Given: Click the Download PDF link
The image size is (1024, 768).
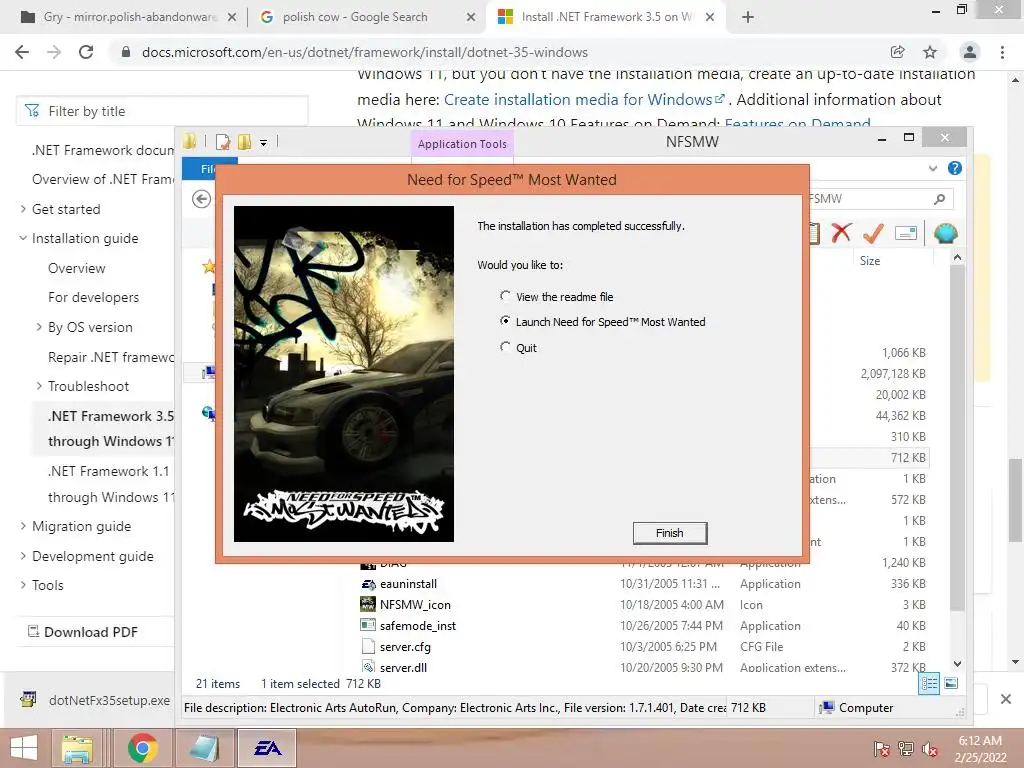Looking at the screenshot, I should coord(83,632).
